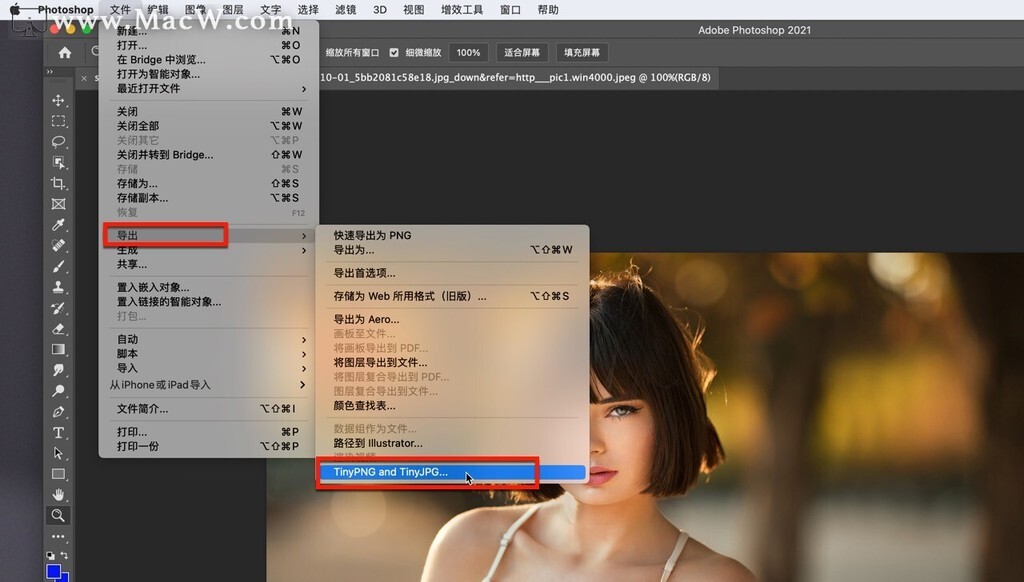Expand the 脚本 submenu
1024x582 pixels.
coord(209,353)
